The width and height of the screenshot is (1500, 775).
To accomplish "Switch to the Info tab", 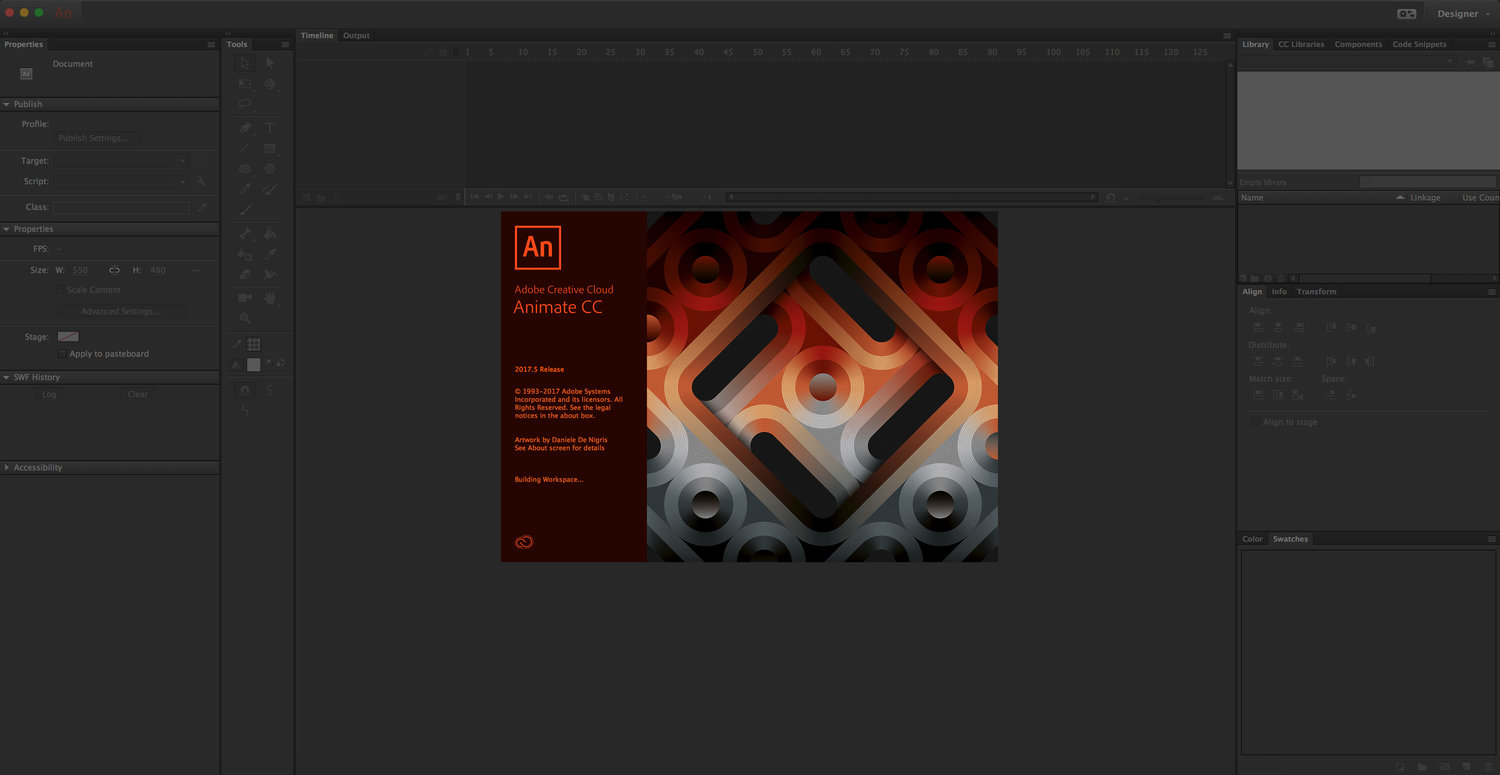I will (x=1279, y=292).
